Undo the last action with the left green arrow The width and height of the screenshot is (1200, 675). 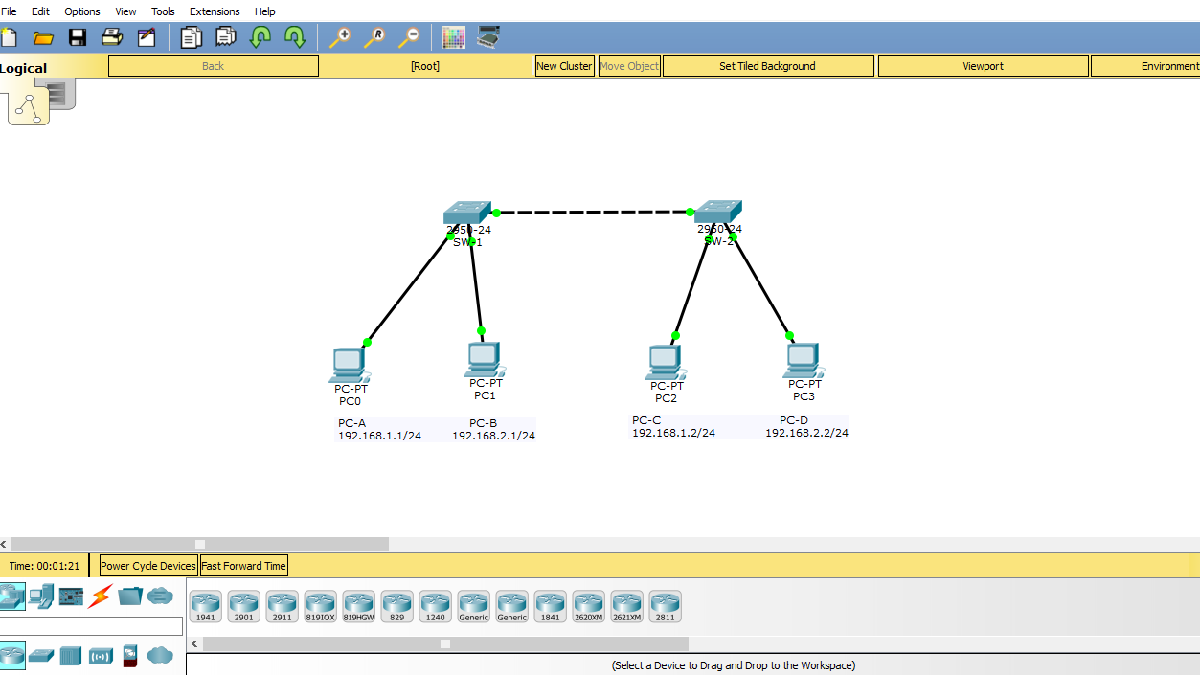click(260, 38)
